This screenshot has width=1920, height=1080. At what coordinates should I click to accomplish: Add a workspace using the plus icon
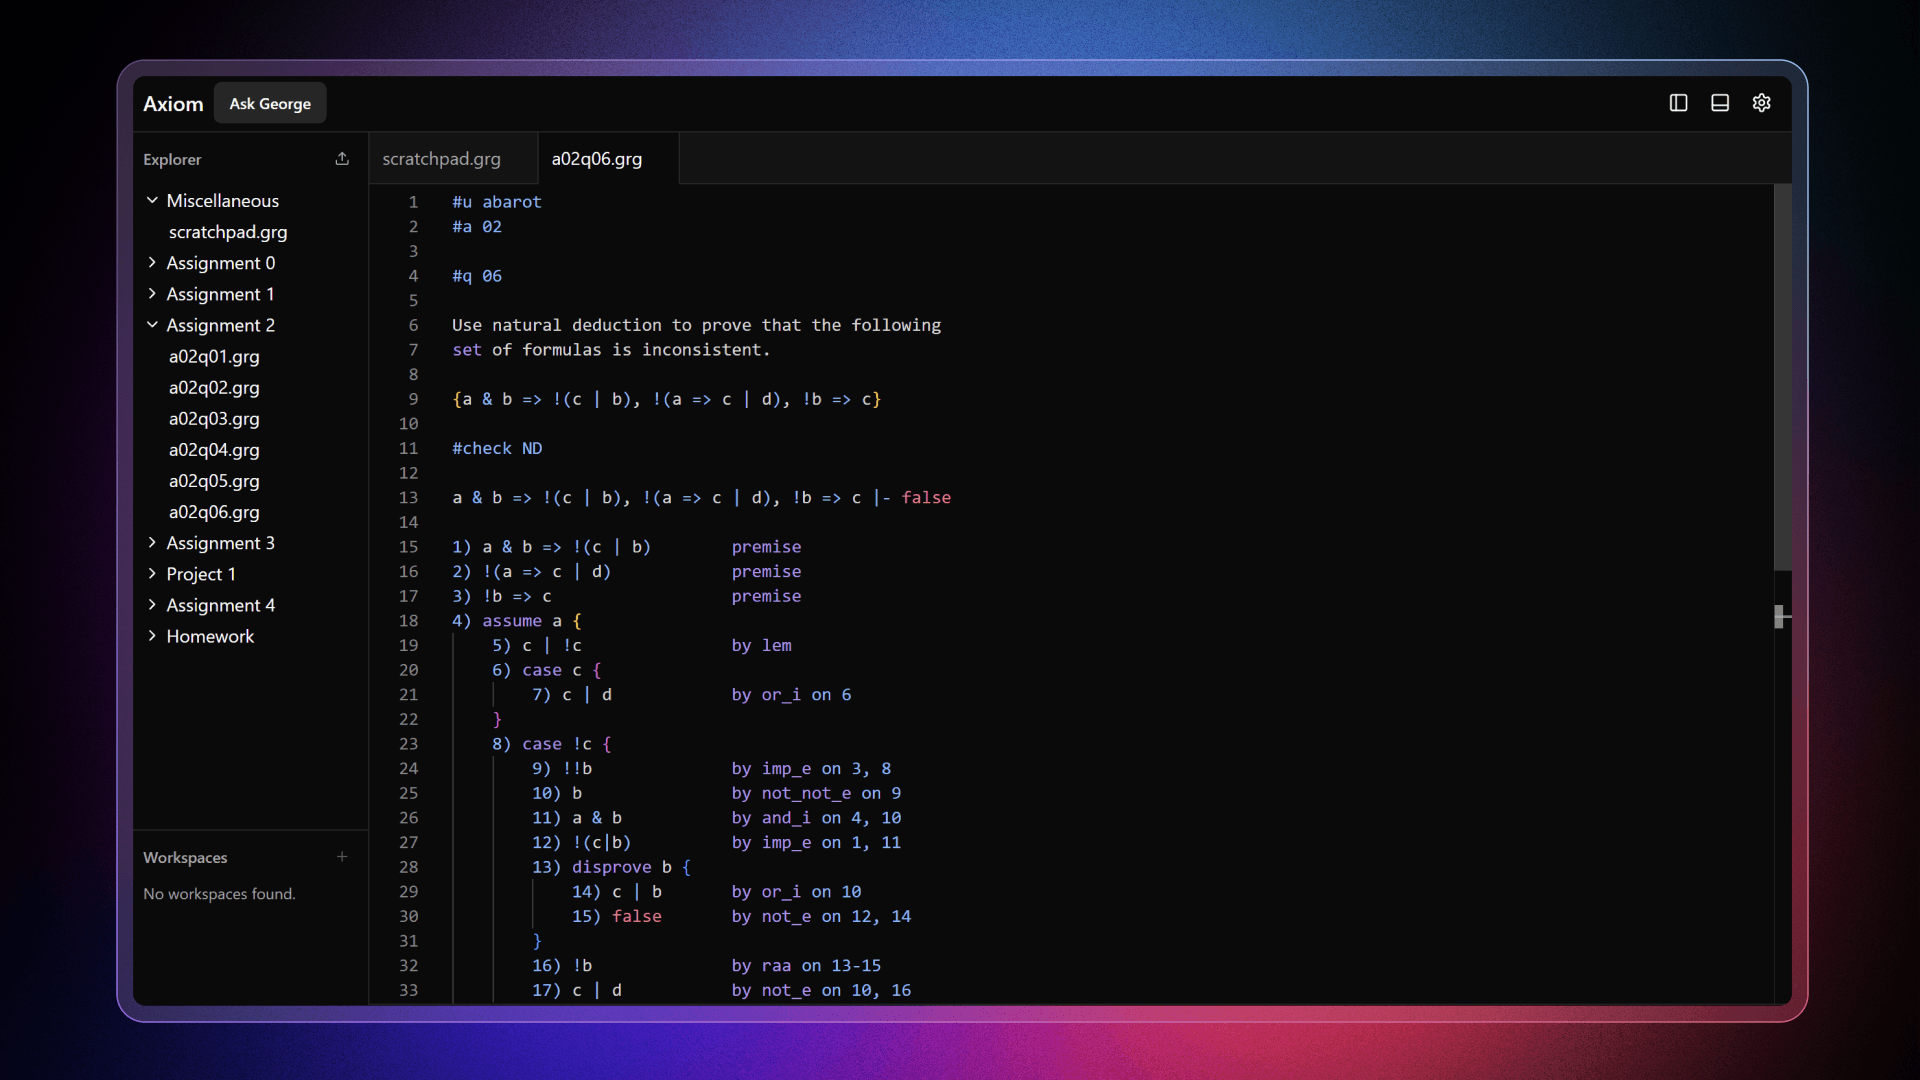click(342, 856)
